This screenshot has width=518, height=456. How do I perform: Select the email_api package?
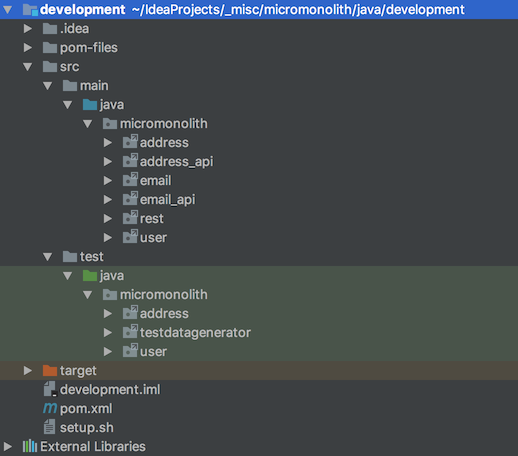(167, 200)
